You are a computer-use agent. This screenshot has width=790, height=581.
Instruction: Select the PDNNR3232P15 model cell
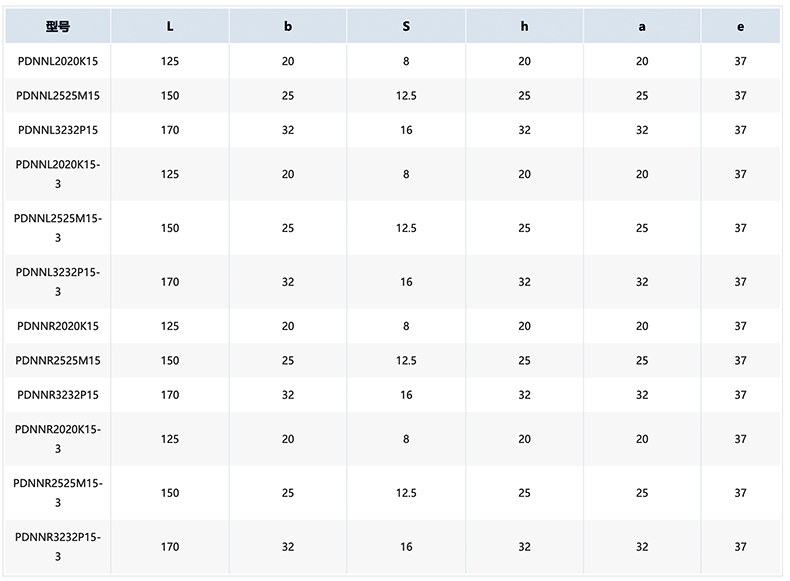(x=58, y=395)
